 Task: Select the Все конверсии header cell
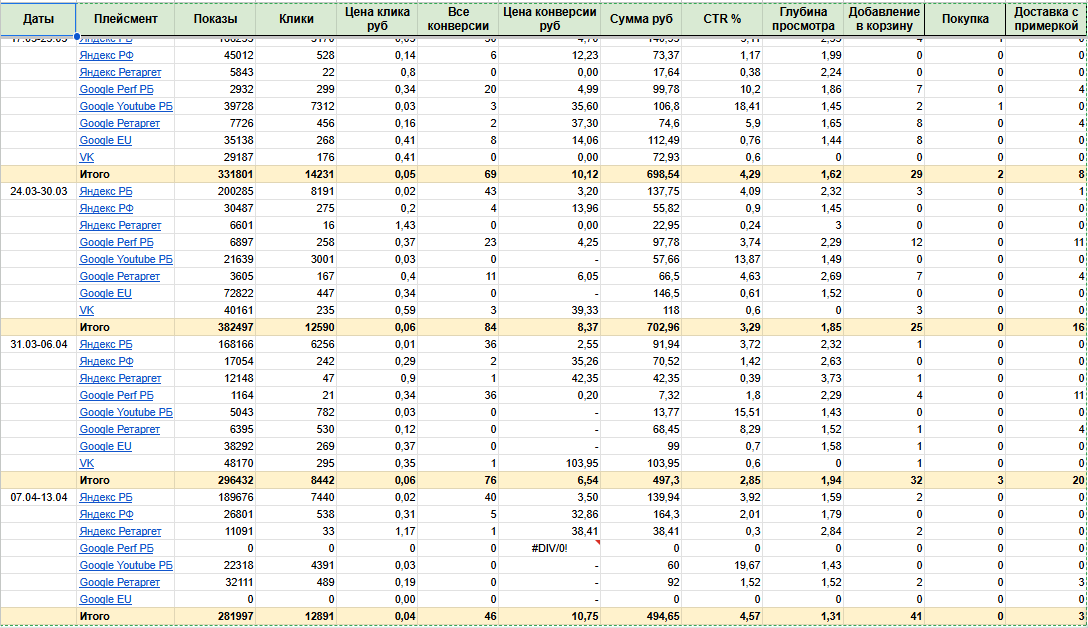[x=458, y=19]
